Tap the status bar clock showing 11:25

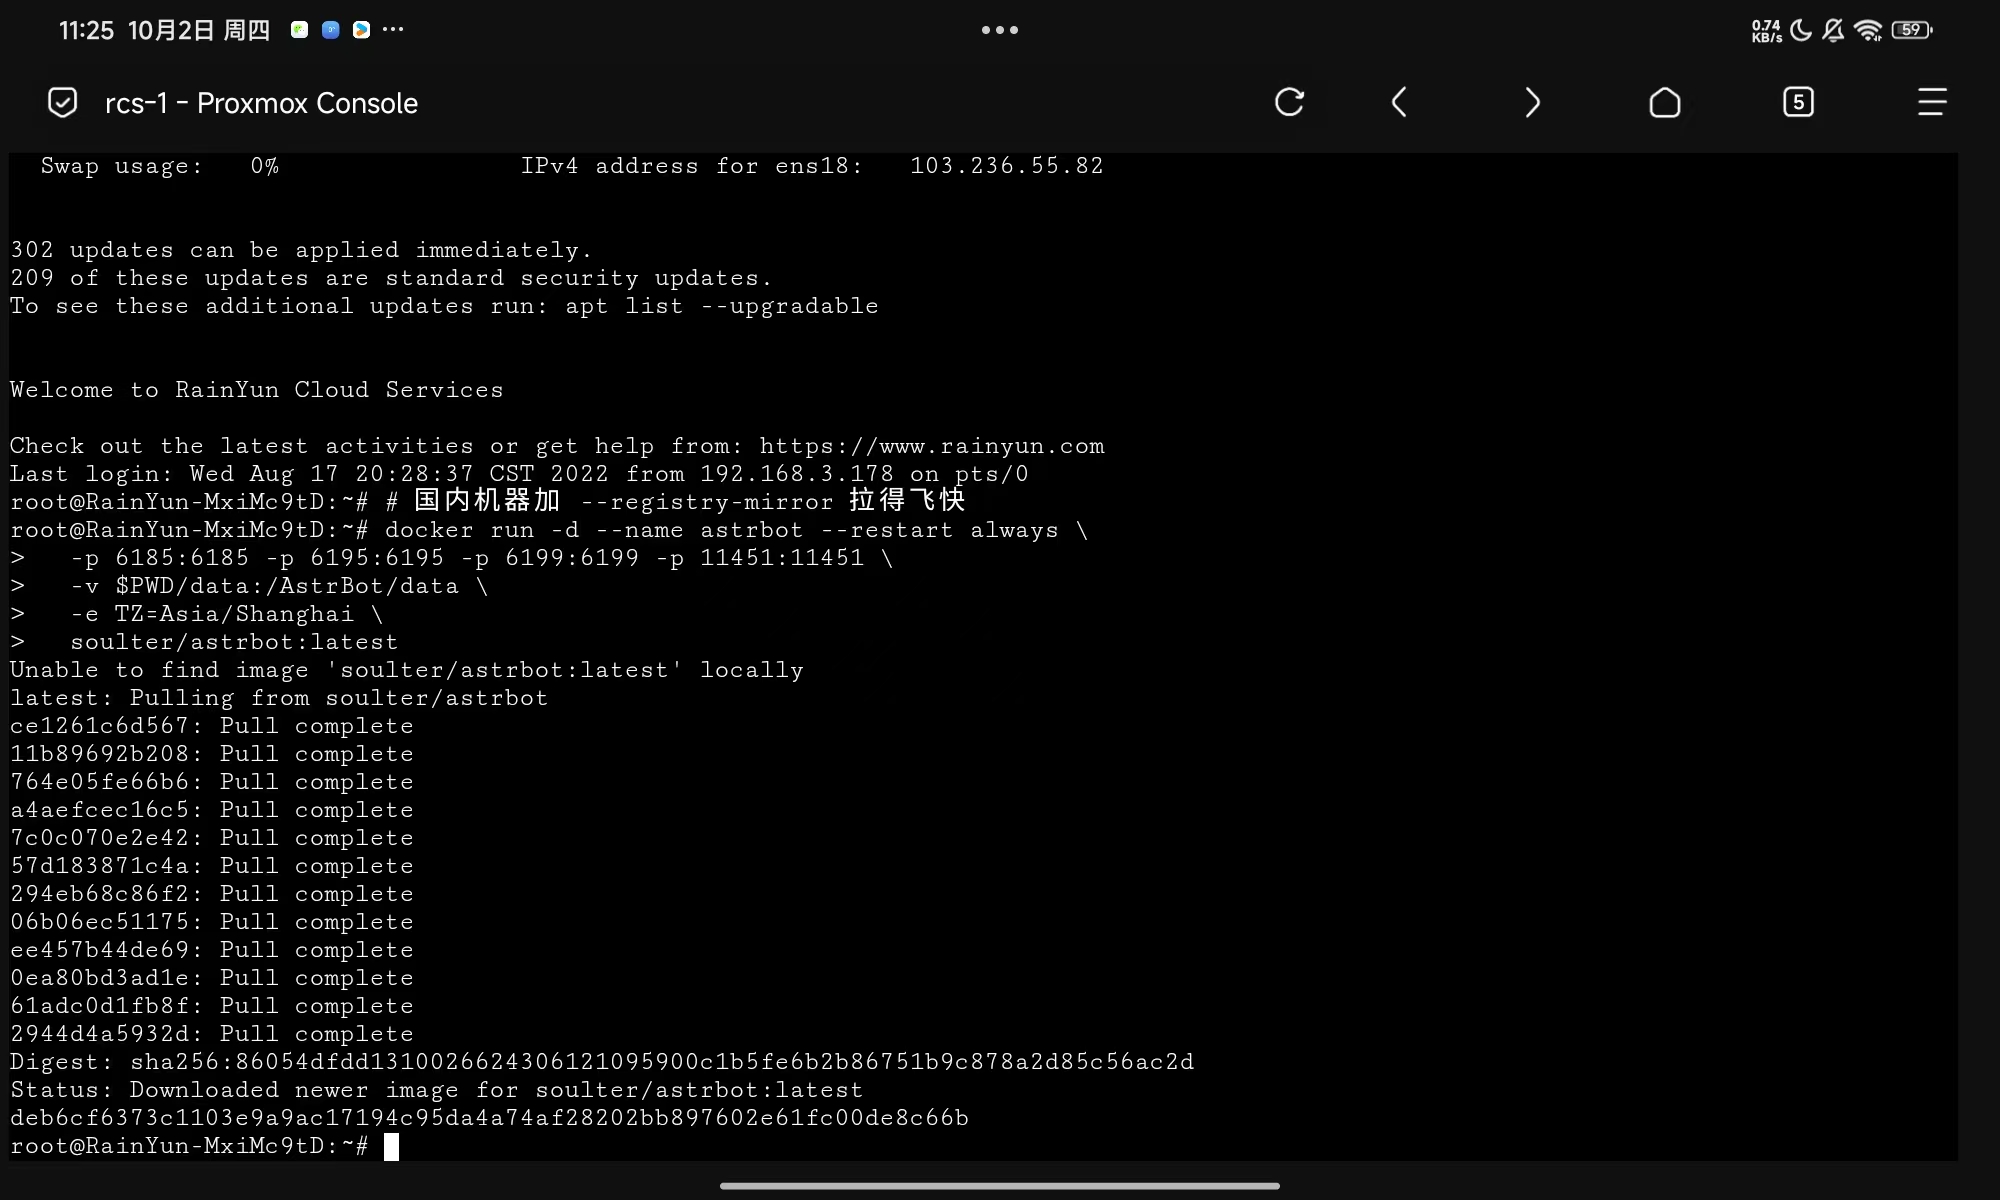(x=86, y=30)
